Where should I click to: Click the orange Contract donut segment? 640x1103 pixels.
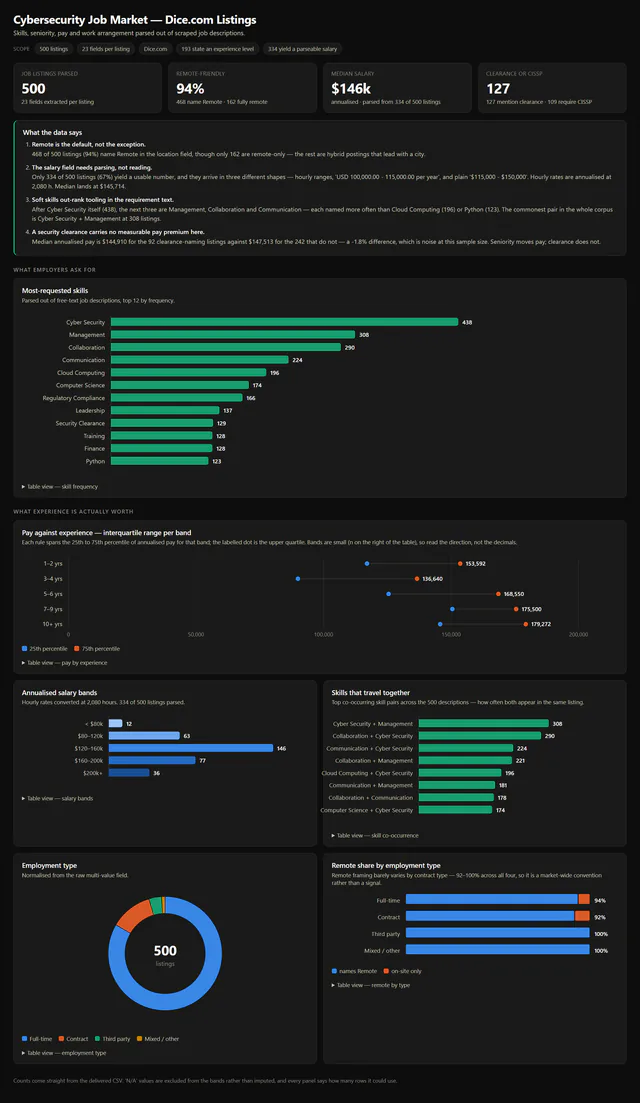134,914
